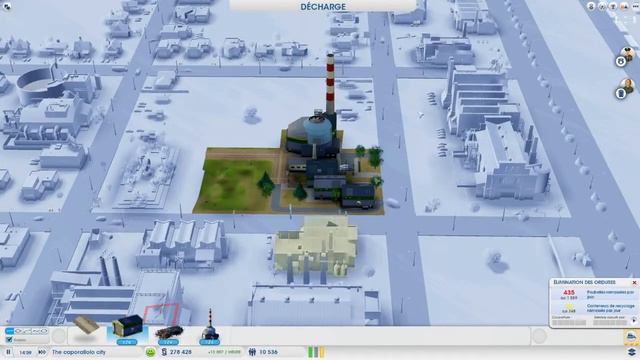640x360 pixels.
Task: Open the city budget showing 278 428
Action: 177,352
